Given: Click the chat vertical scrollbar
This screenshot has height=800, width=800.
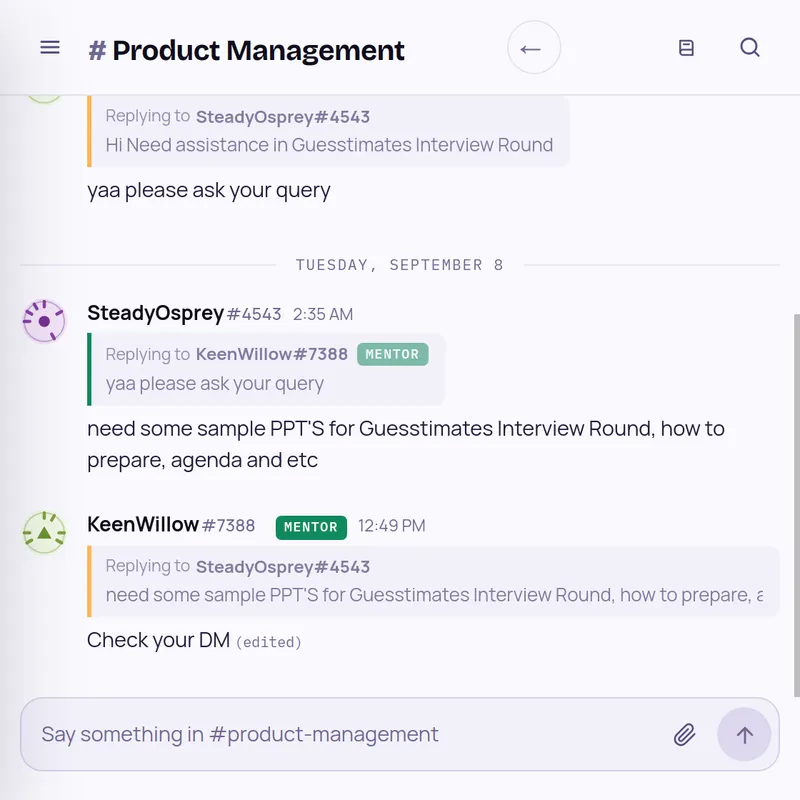Looking at the screenshot, I should coord(796,505).
